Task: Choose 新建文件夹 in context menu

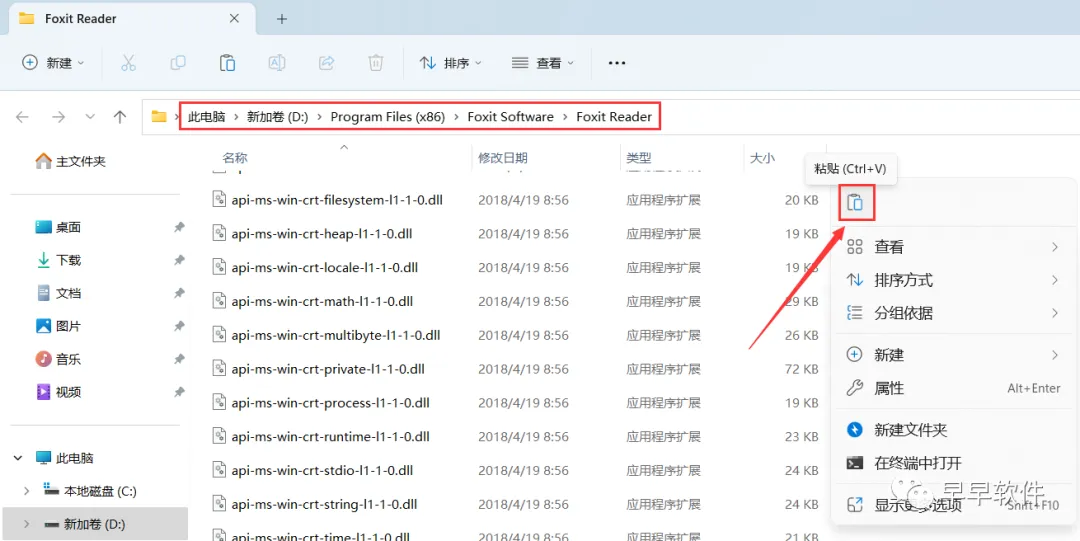Action: point(953,430)
